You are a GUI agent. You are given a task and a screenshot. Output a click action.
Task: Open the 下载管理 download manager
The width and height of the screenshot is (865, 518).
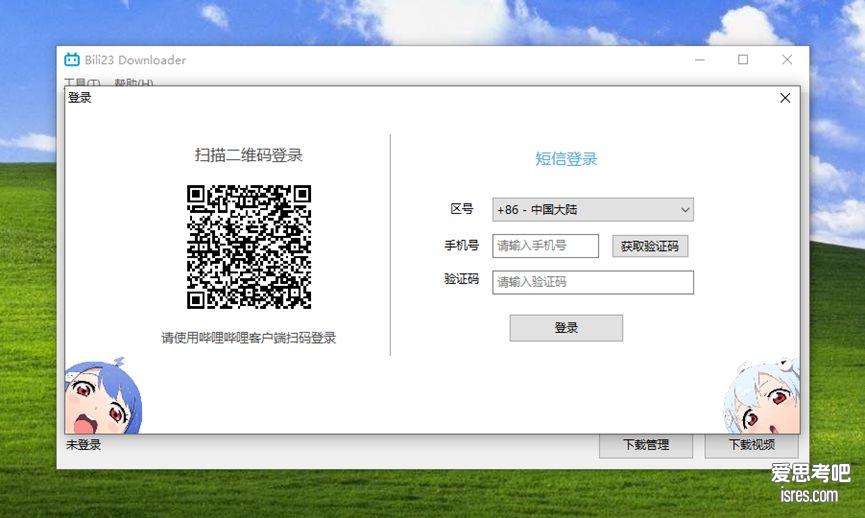645,445
